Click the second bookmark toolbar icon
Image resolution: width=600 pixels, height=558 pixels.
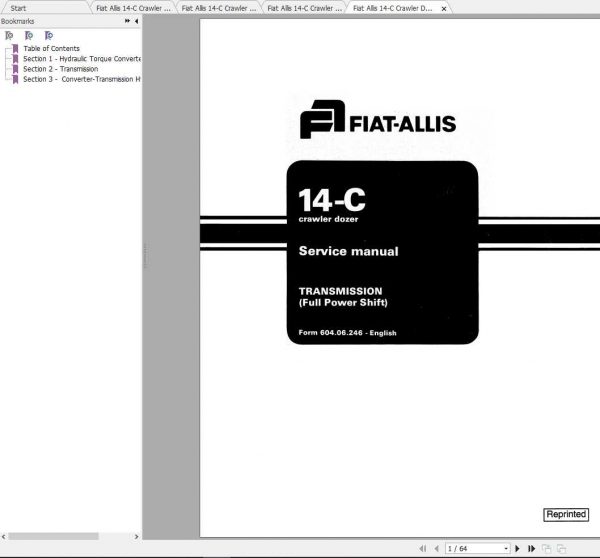pos(29,36)
